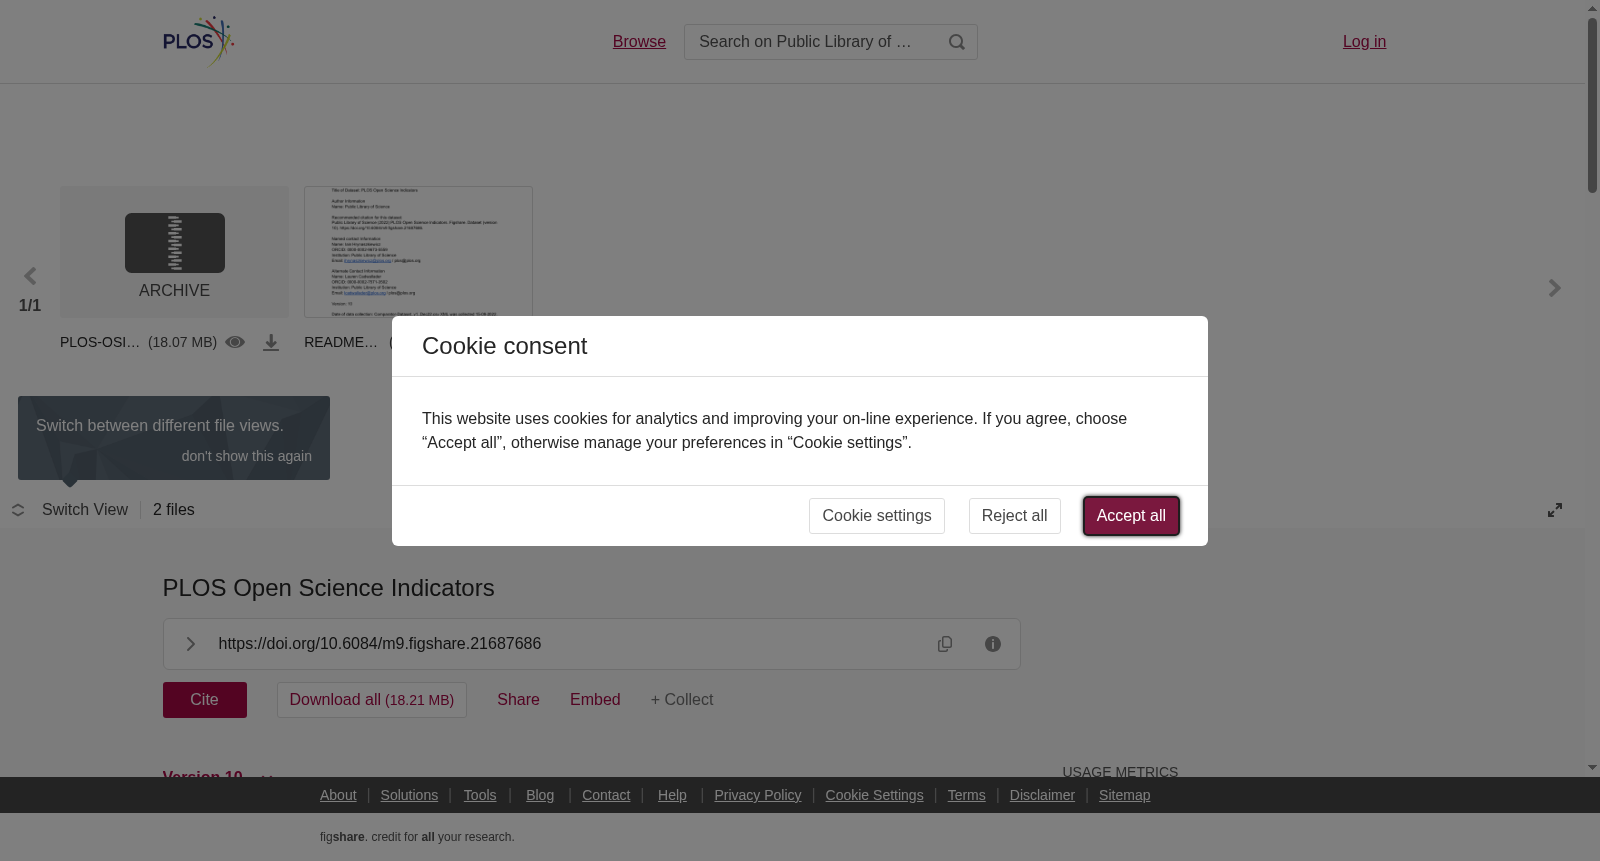This screenshot has width=1600, height=861.
Task: Open the Browse link
Action: click(x=639, y=42)
